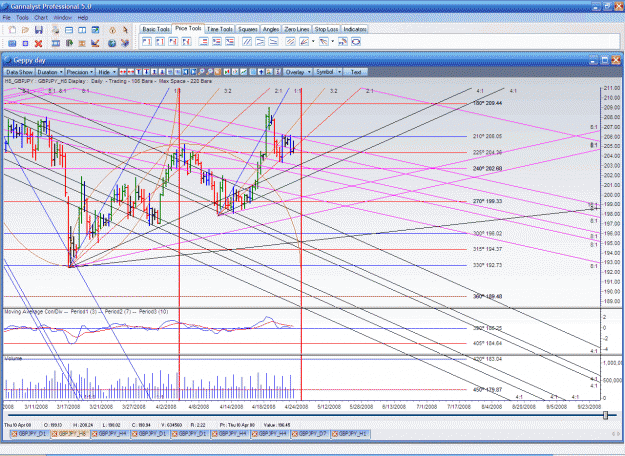Click the Volume panel label
The image size is (625, 456).
coord(13,359)
